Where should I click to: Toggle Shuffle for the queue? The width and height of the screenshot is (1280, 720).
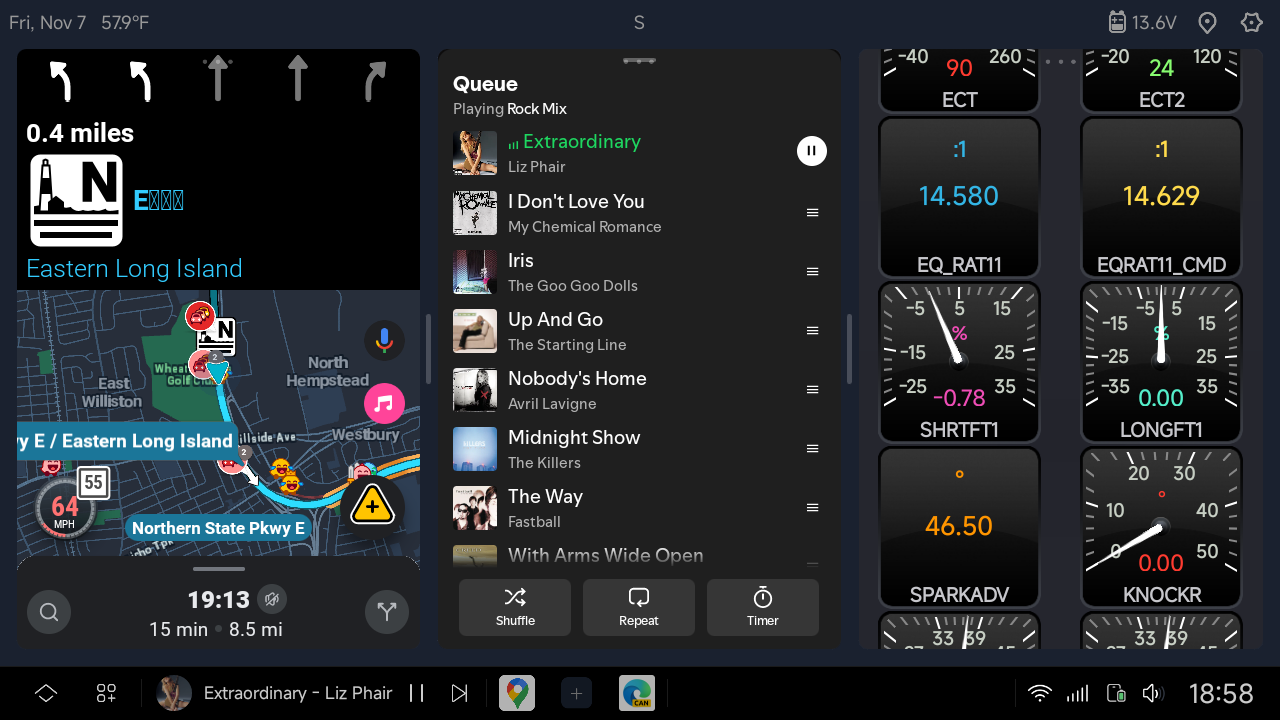[515, 607]
